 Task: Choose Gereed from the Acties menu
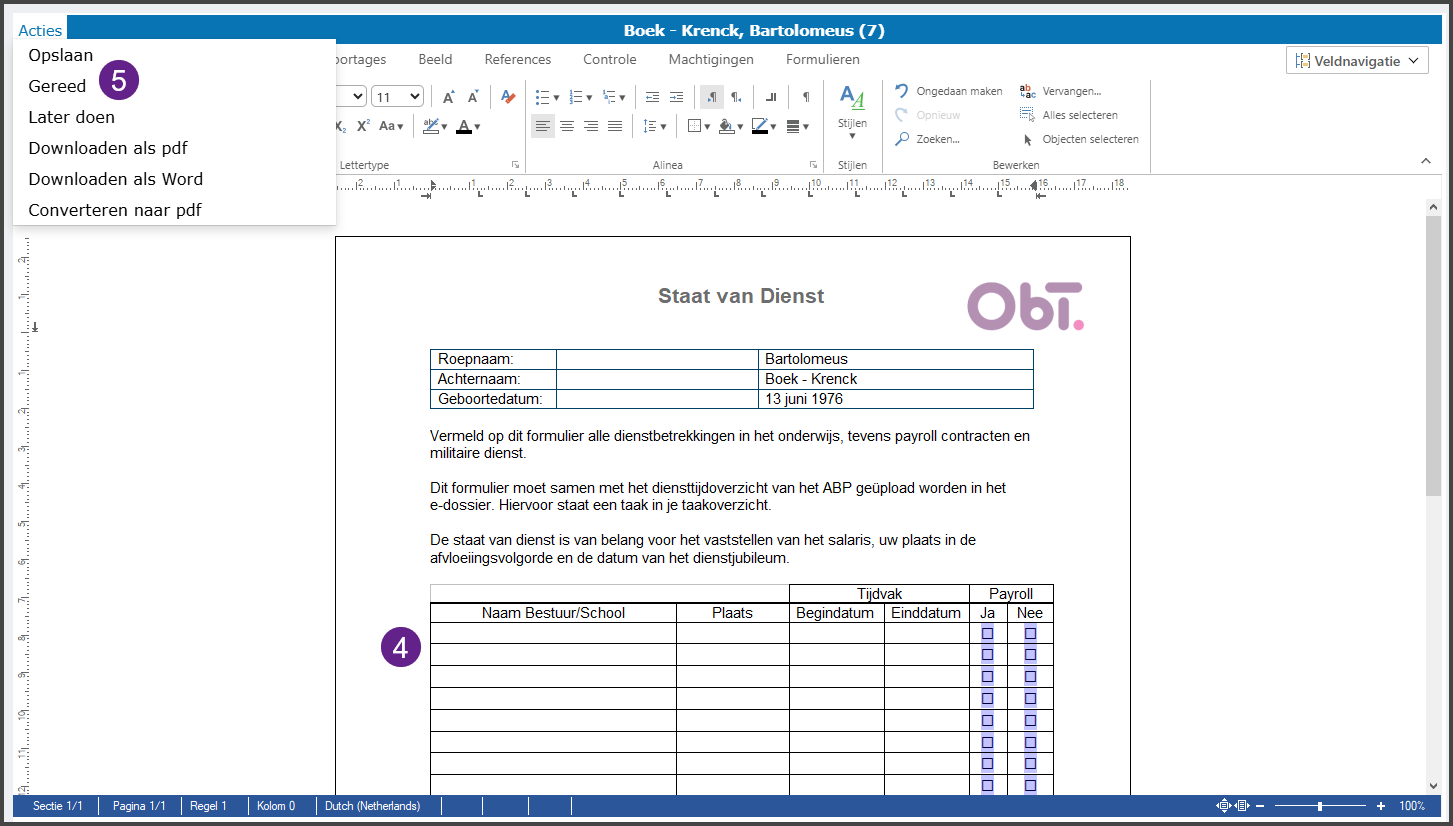[57, 86]
